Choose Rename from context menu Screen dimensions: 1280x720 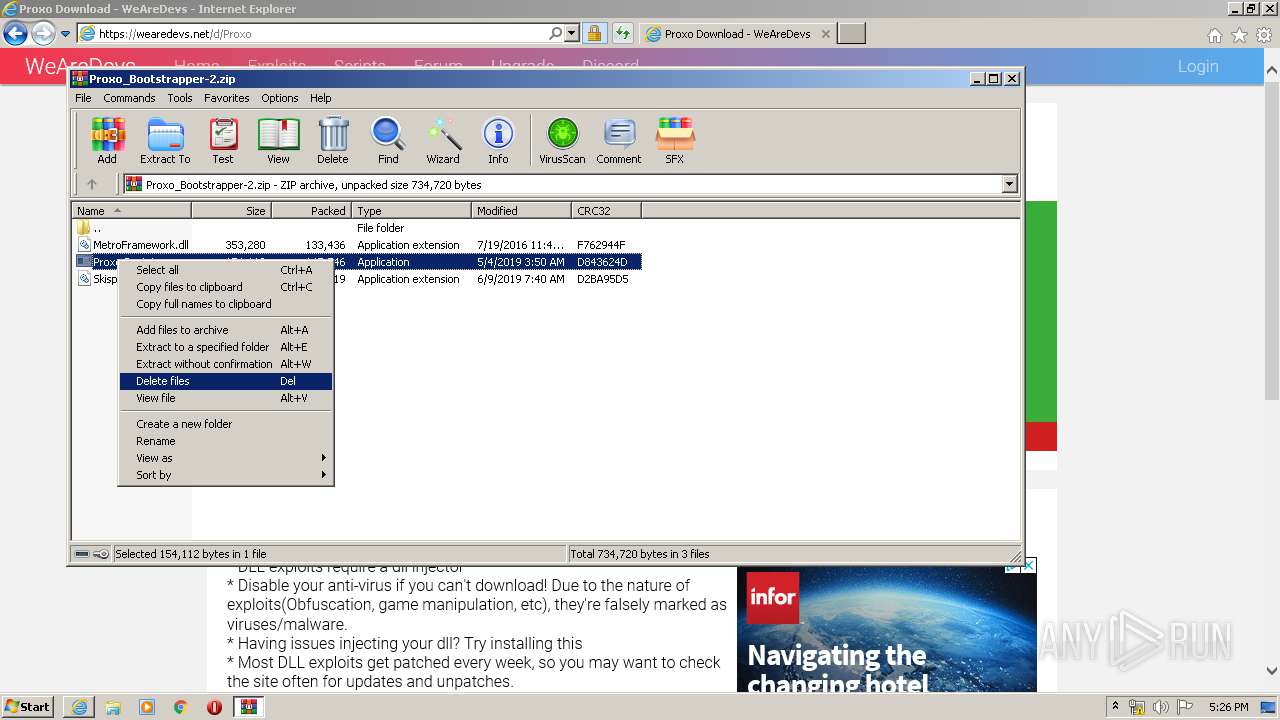(226, 441)
